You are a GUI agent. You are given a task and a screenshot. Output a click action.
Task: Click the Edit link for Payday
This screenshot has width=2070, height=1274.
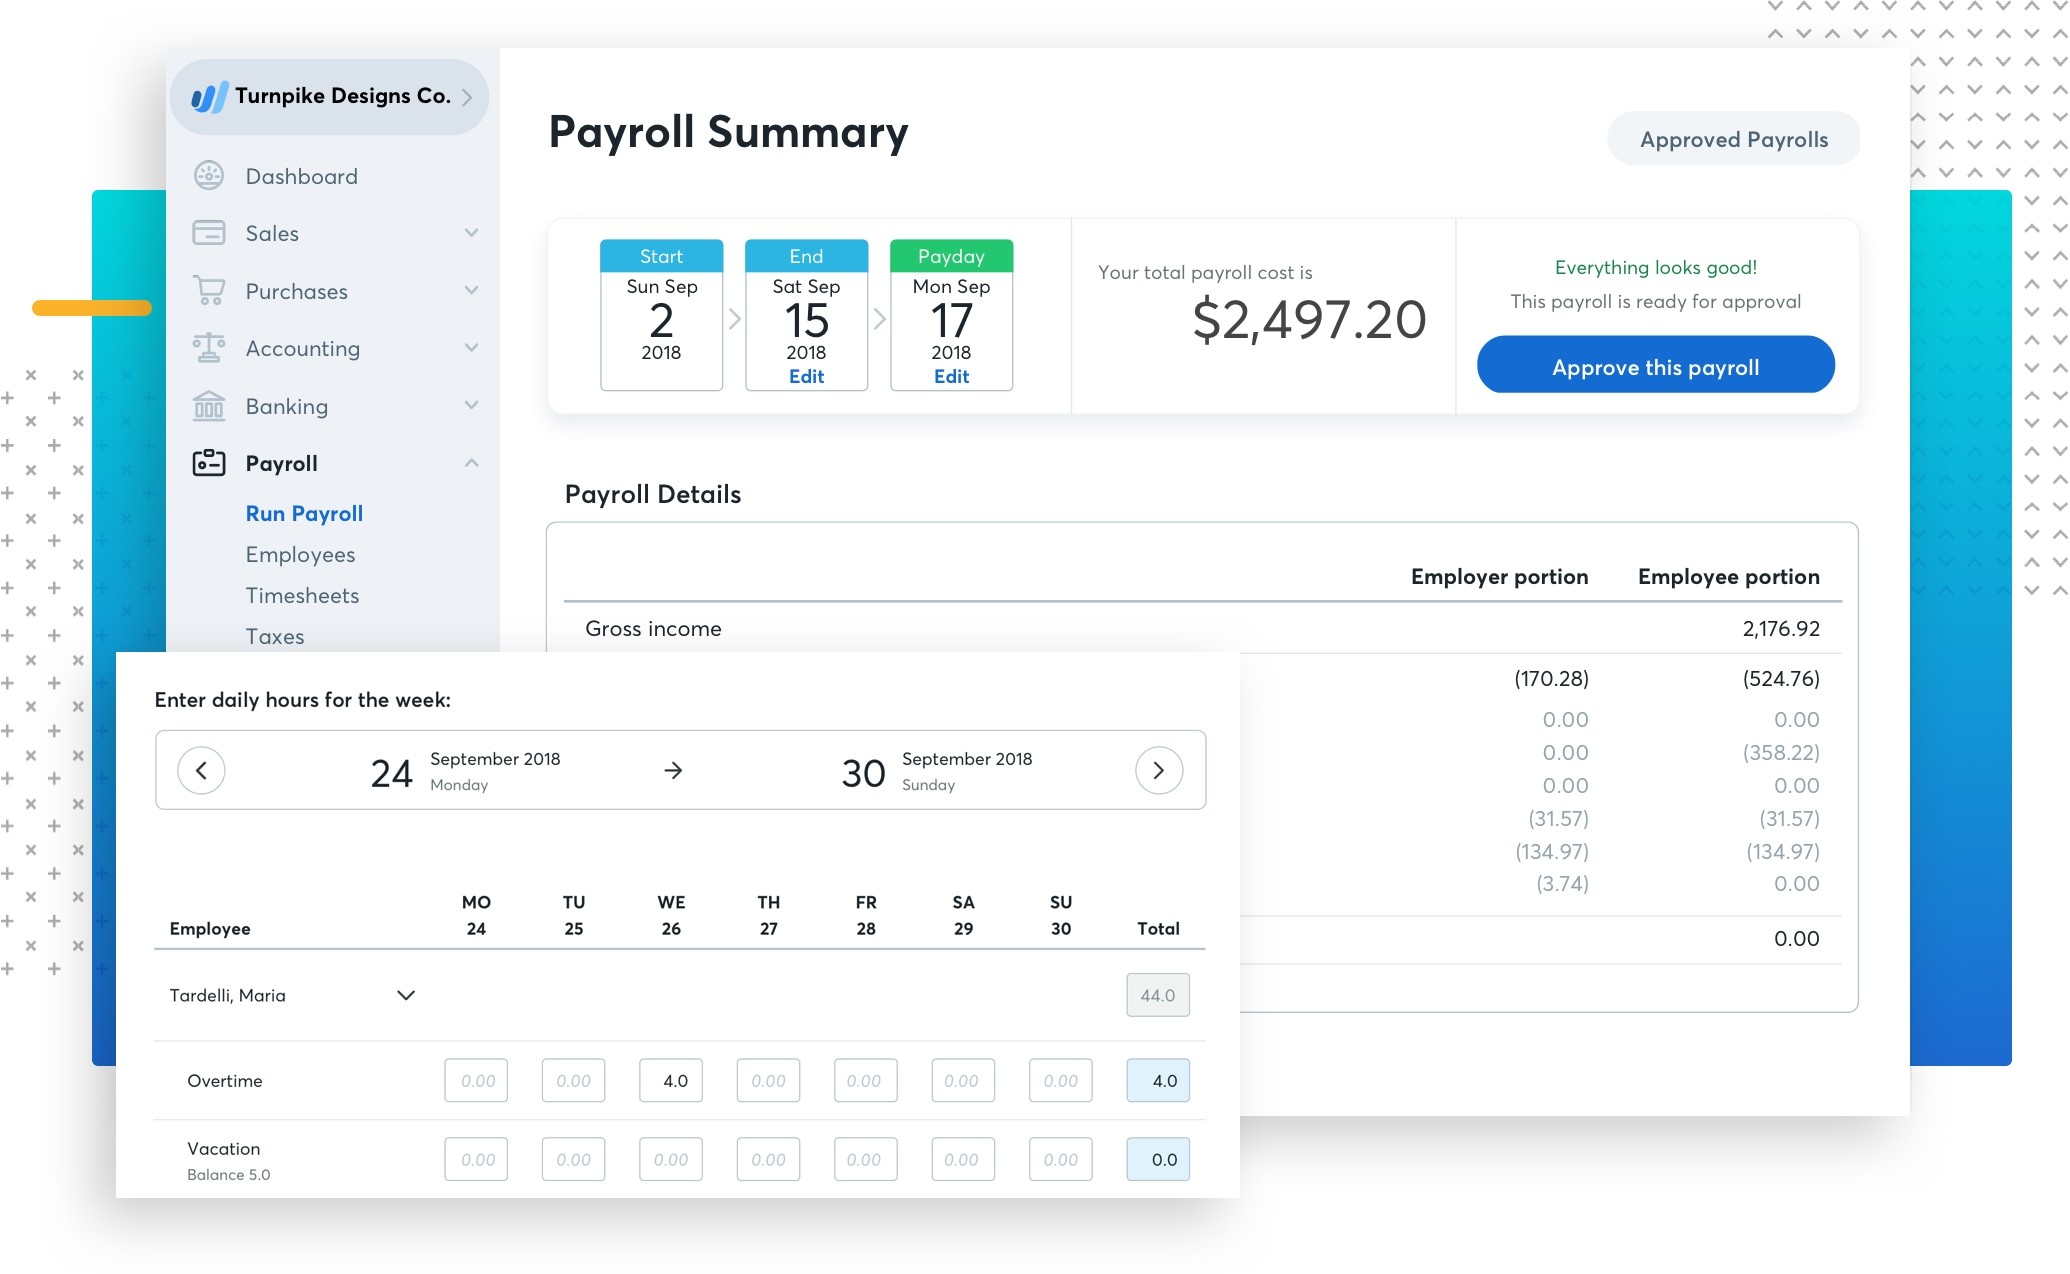[951, 374]
